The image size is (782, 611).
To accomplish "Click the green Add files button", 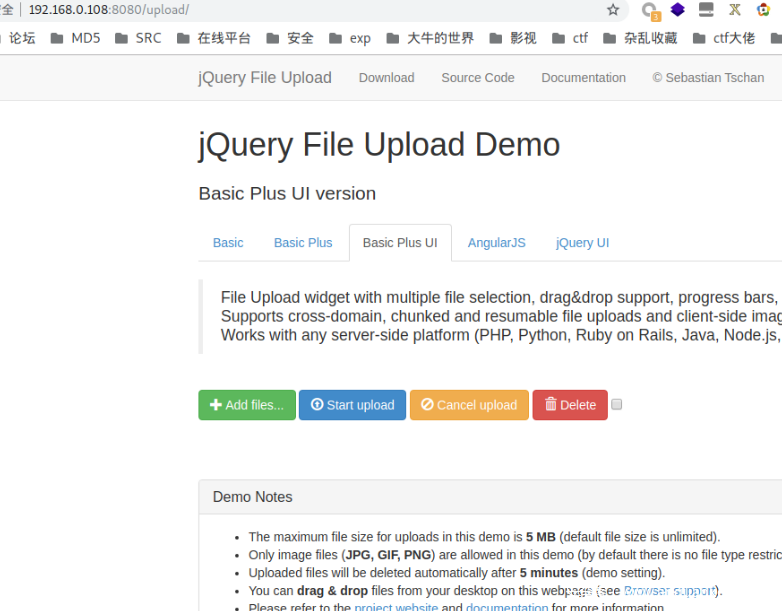I will click(x=247, y=405).
